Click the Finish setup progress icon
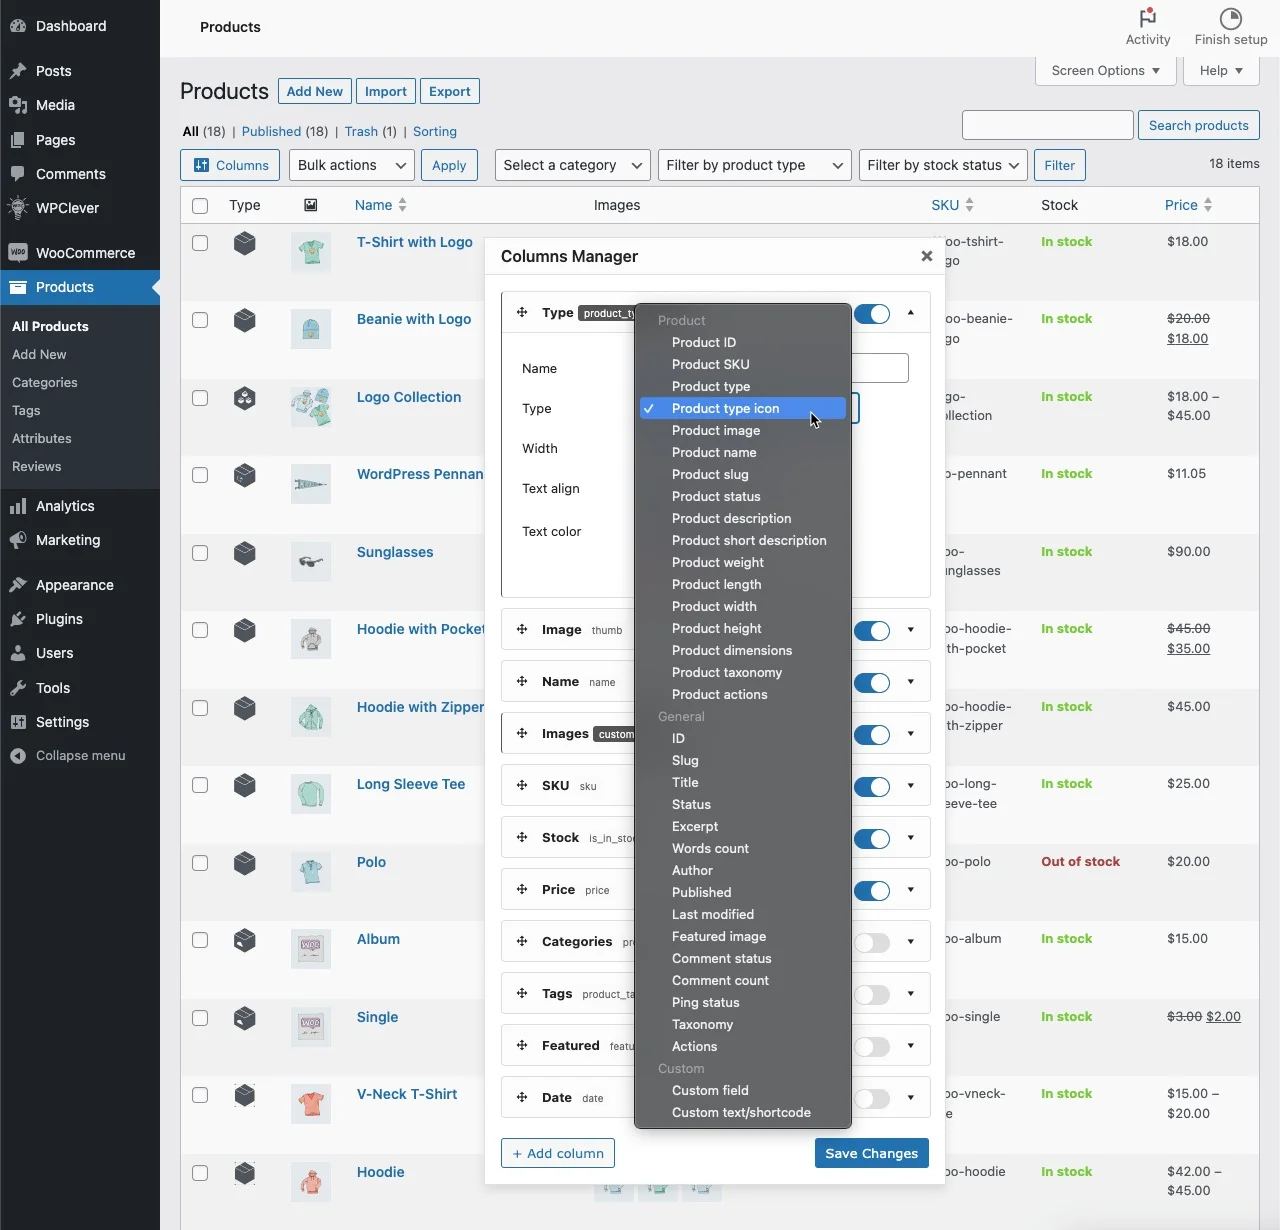This screenshot has height=1230, width=1280. click(1231, 18)
